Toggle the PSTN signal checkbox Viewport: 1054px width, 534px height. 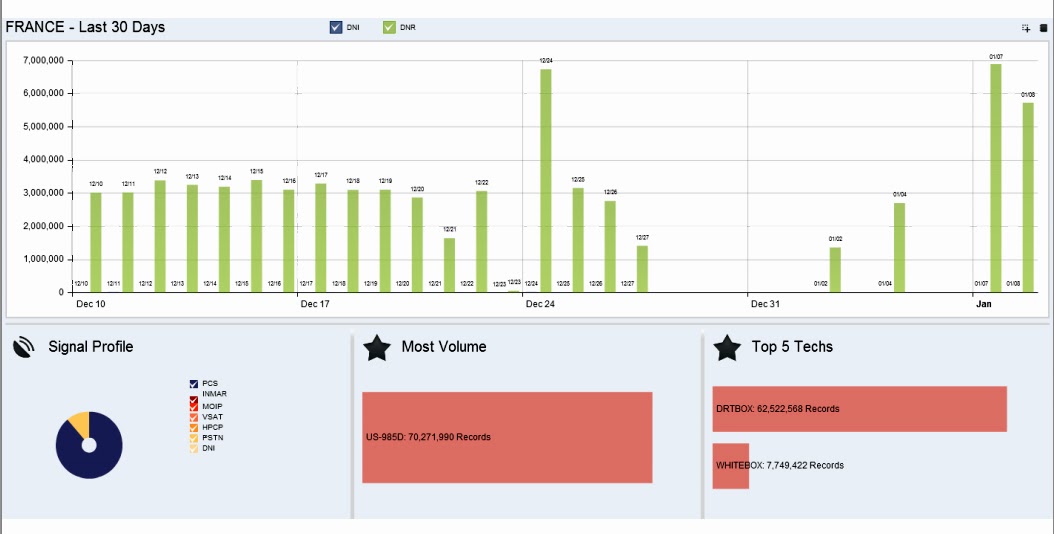tap(194, 438)
